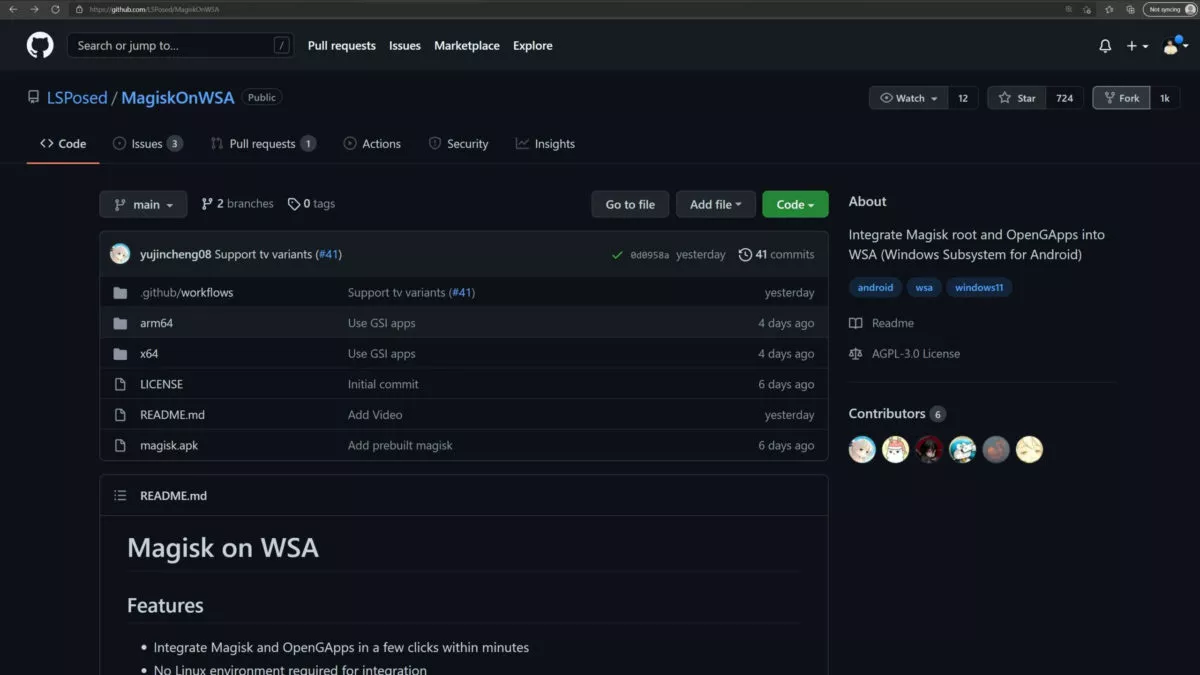View the 12 watchers count
The height and width of the screenshot is (675, 1200).
pos(963,98)
